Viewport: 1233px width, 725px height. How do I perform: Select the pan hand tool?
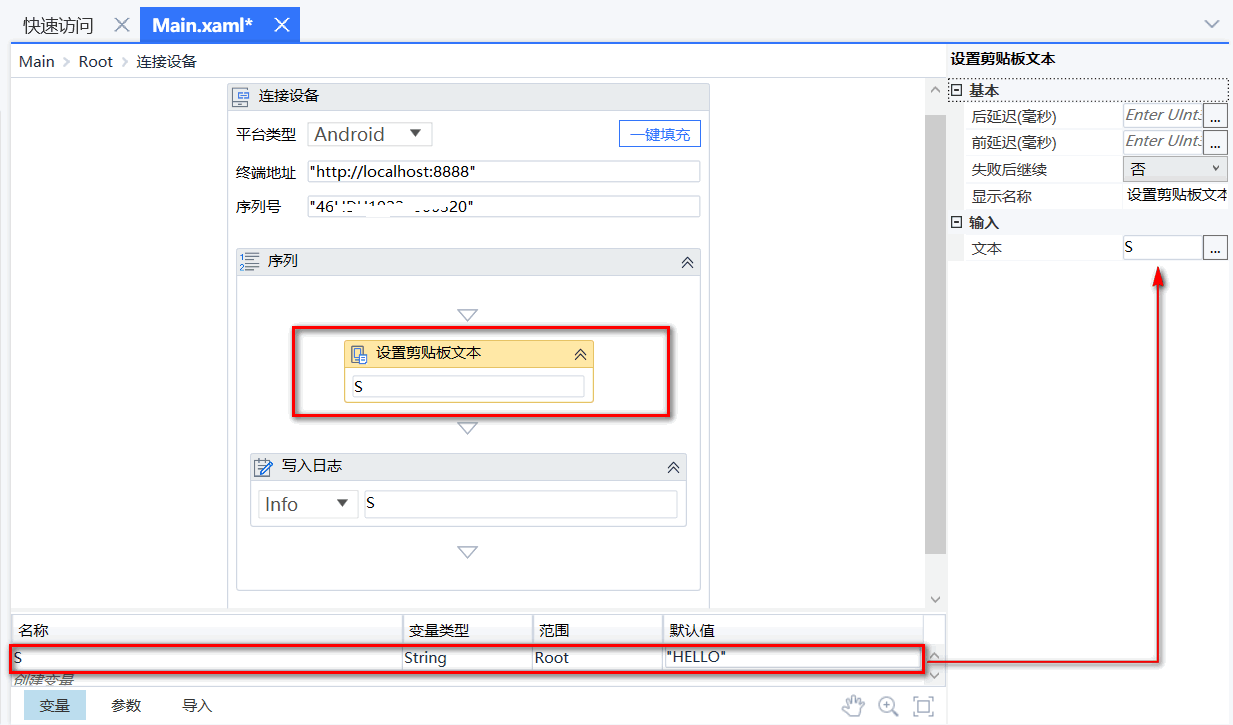click(x=852, y=706)
